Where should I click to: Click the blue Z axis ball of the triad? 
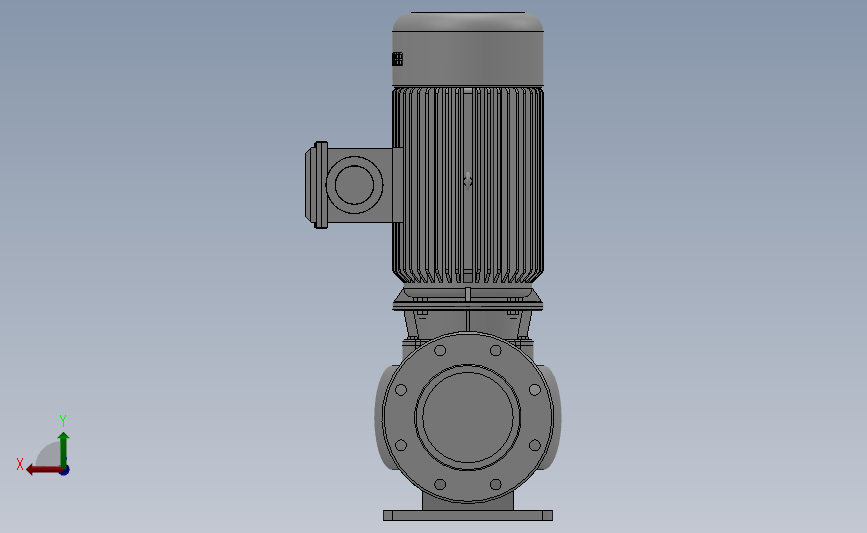click(65, 471)
